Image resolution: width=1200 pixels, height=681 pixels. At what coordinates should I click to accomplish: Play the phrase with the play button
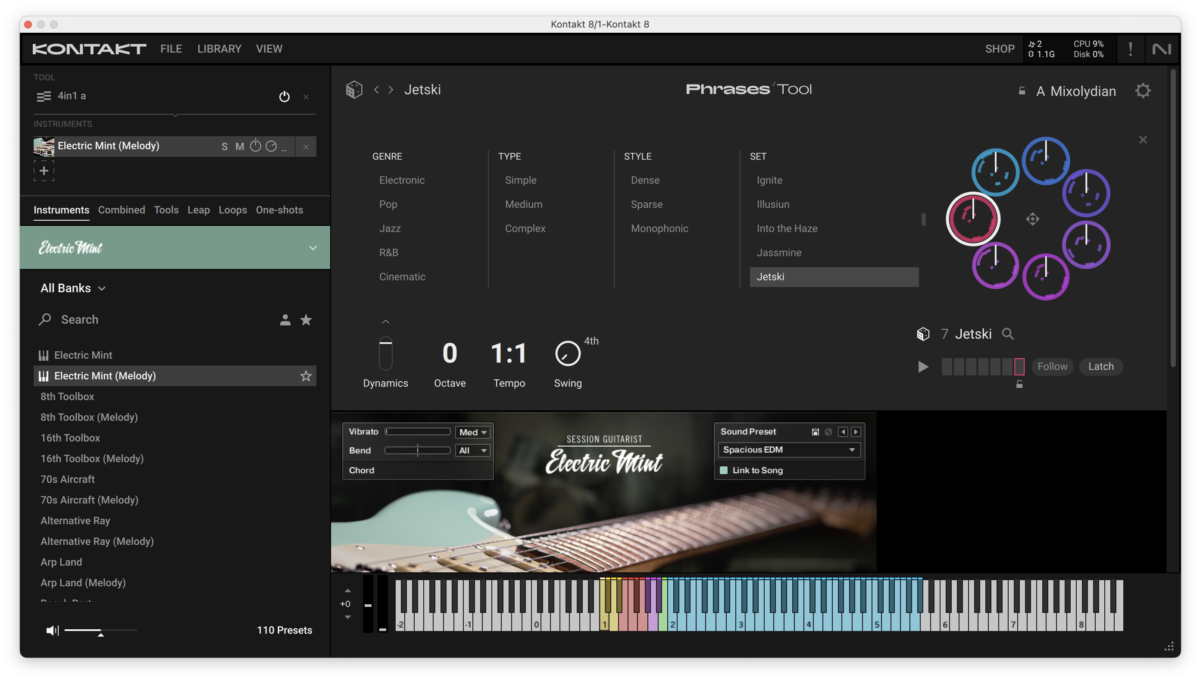pyautogui.click(x=923, y=367)
